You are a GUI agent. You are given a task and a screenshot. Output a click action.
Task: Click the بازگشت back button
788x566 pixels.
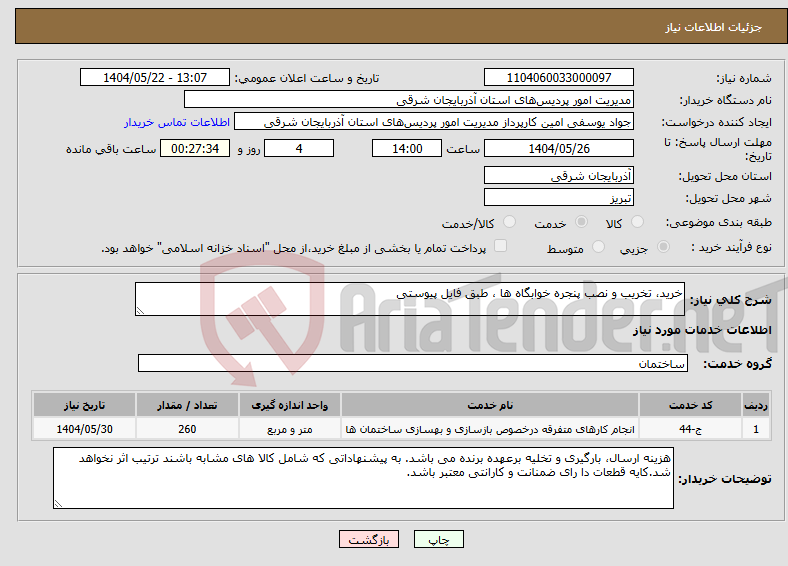pyautogui.click(x=369, y=539)
